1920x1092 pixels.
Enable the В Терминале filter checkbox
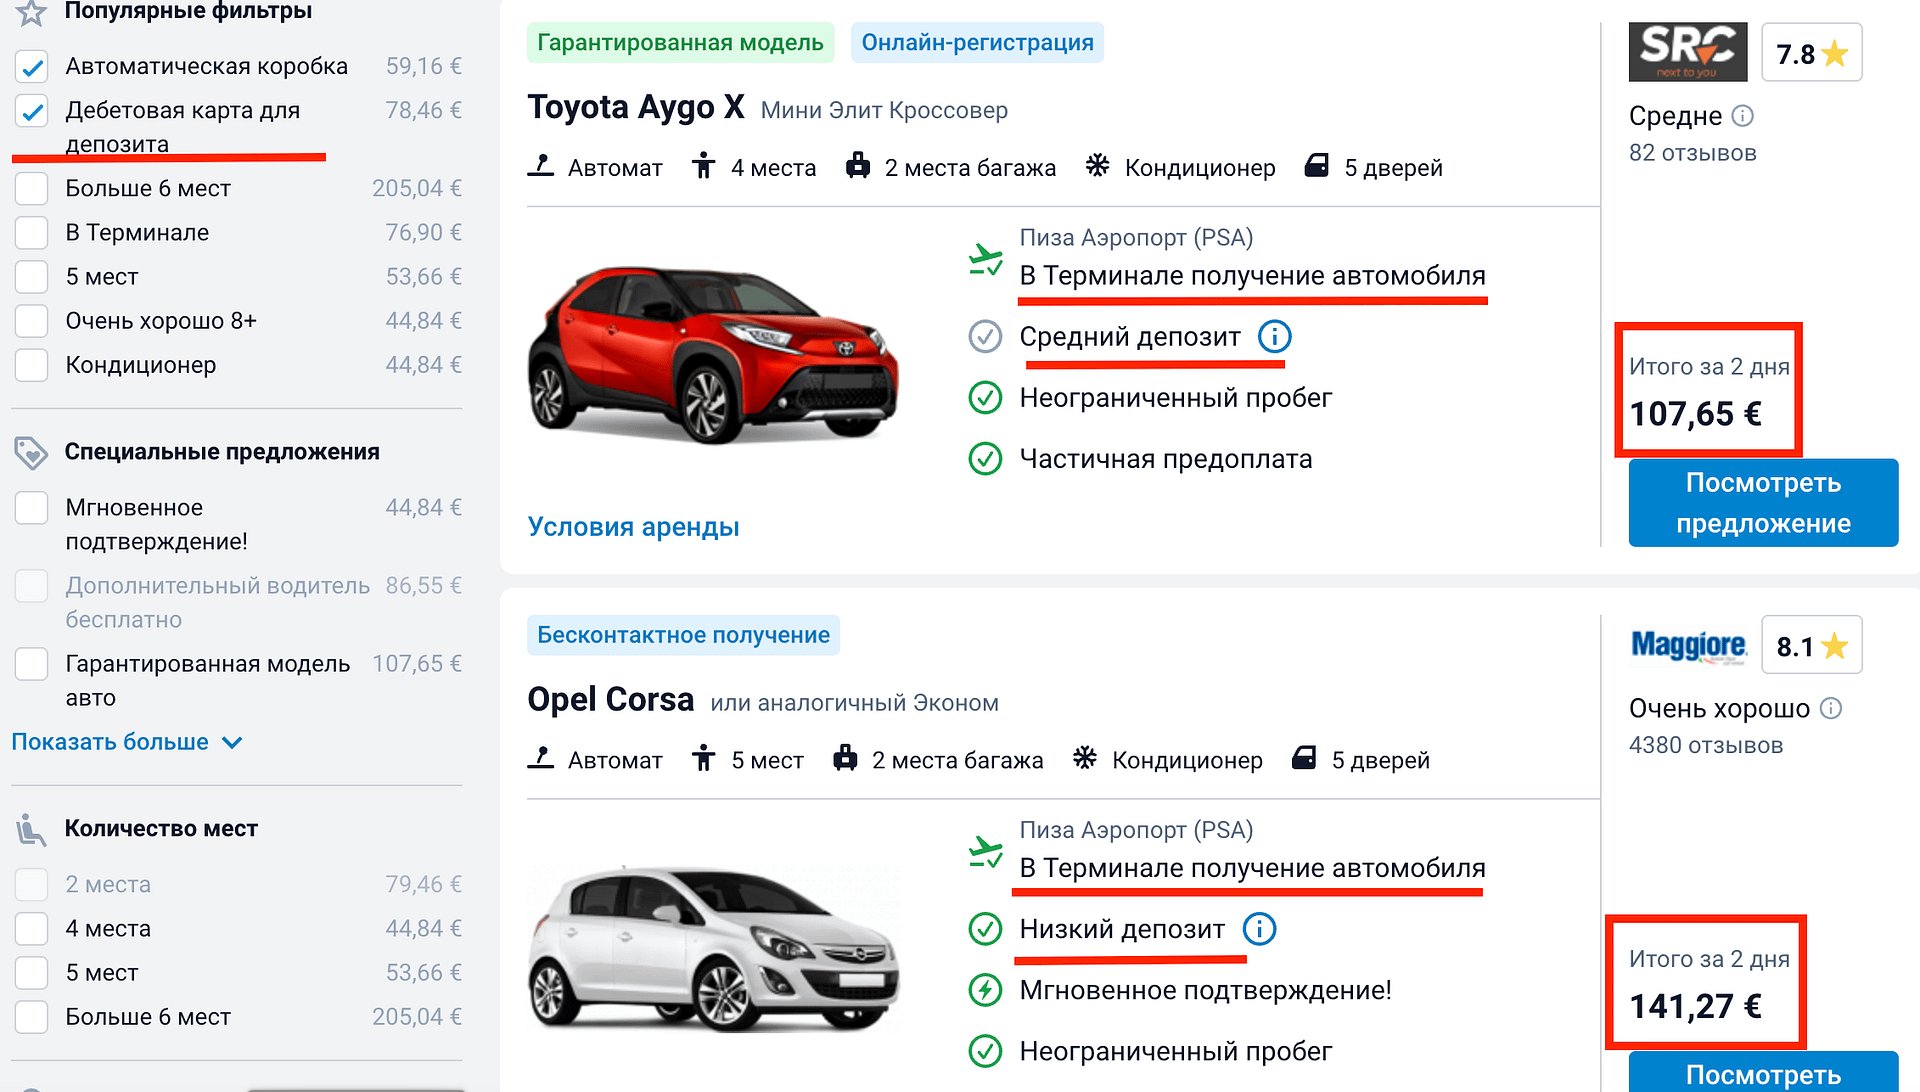point(32,233)
